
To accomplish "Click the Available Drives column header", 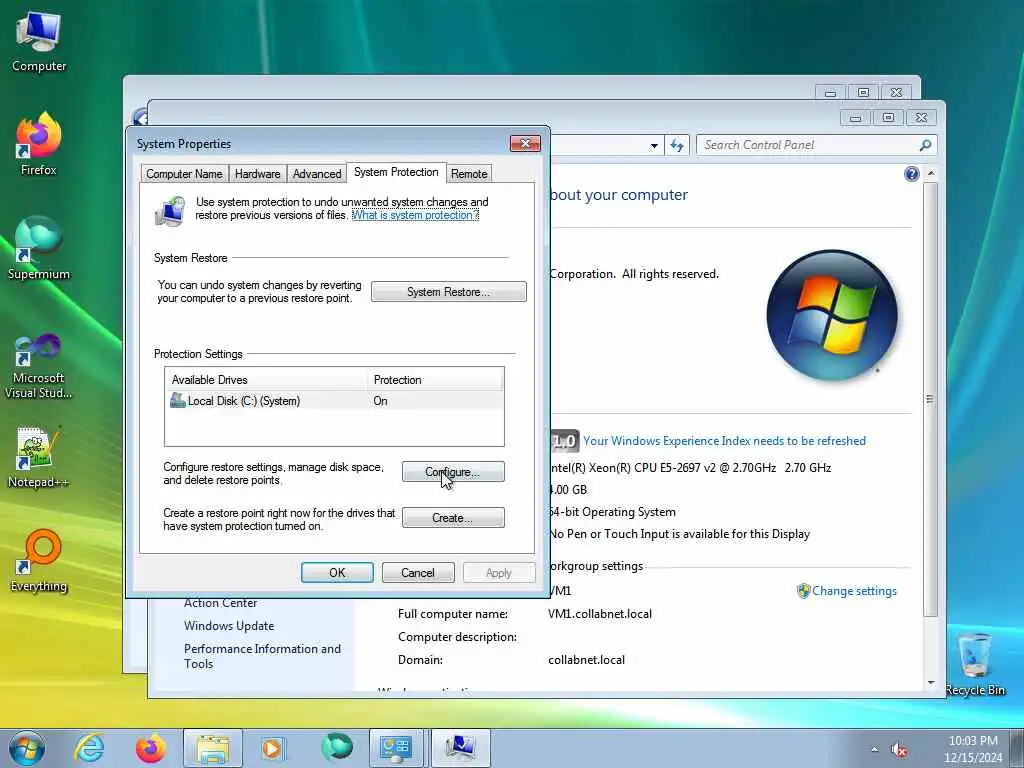I will (x=266, y=379).
